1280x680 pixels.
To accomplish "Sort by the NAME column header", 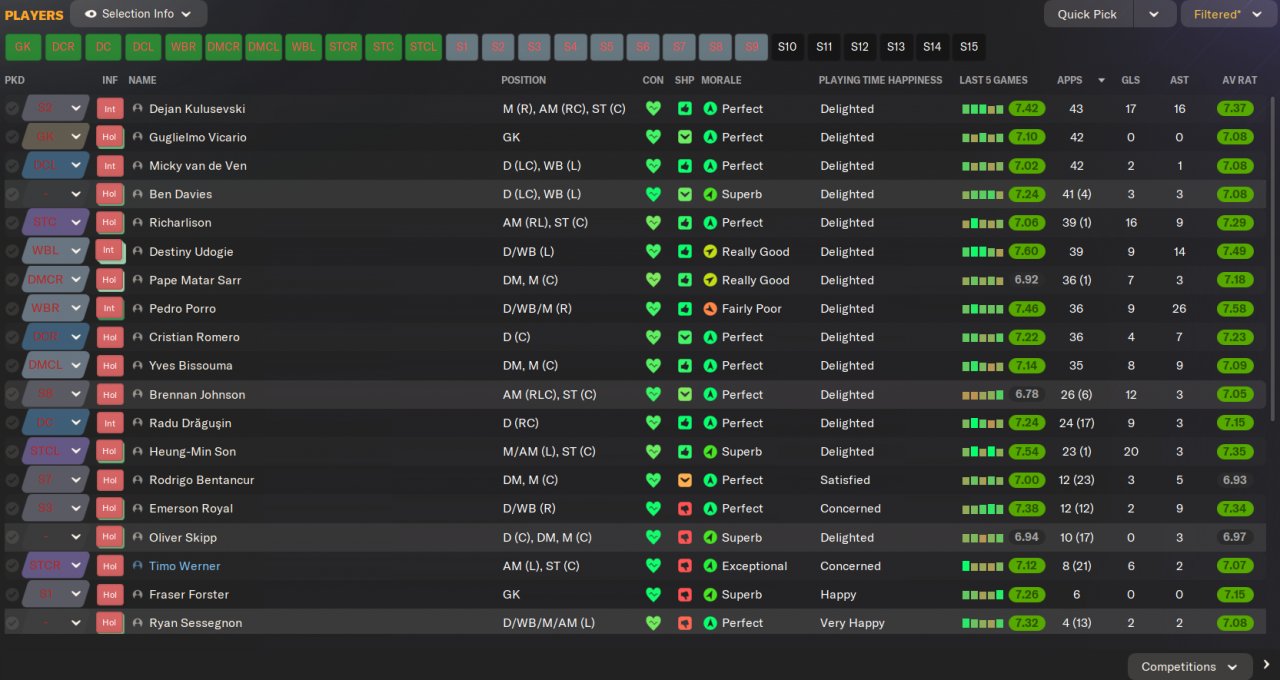I will [x=142, y=80].
